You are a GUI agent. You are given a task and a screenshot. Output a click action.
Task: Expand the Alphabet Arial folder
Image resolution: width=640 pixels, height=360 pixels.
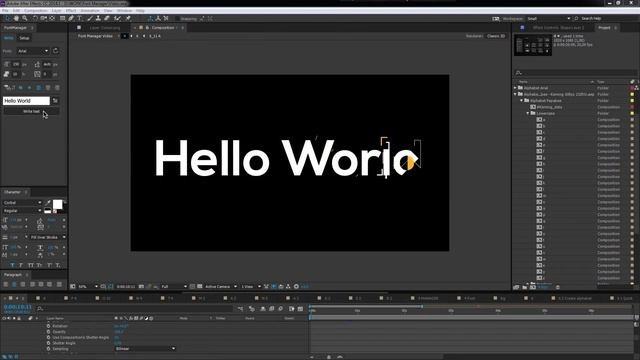point(515,88)
